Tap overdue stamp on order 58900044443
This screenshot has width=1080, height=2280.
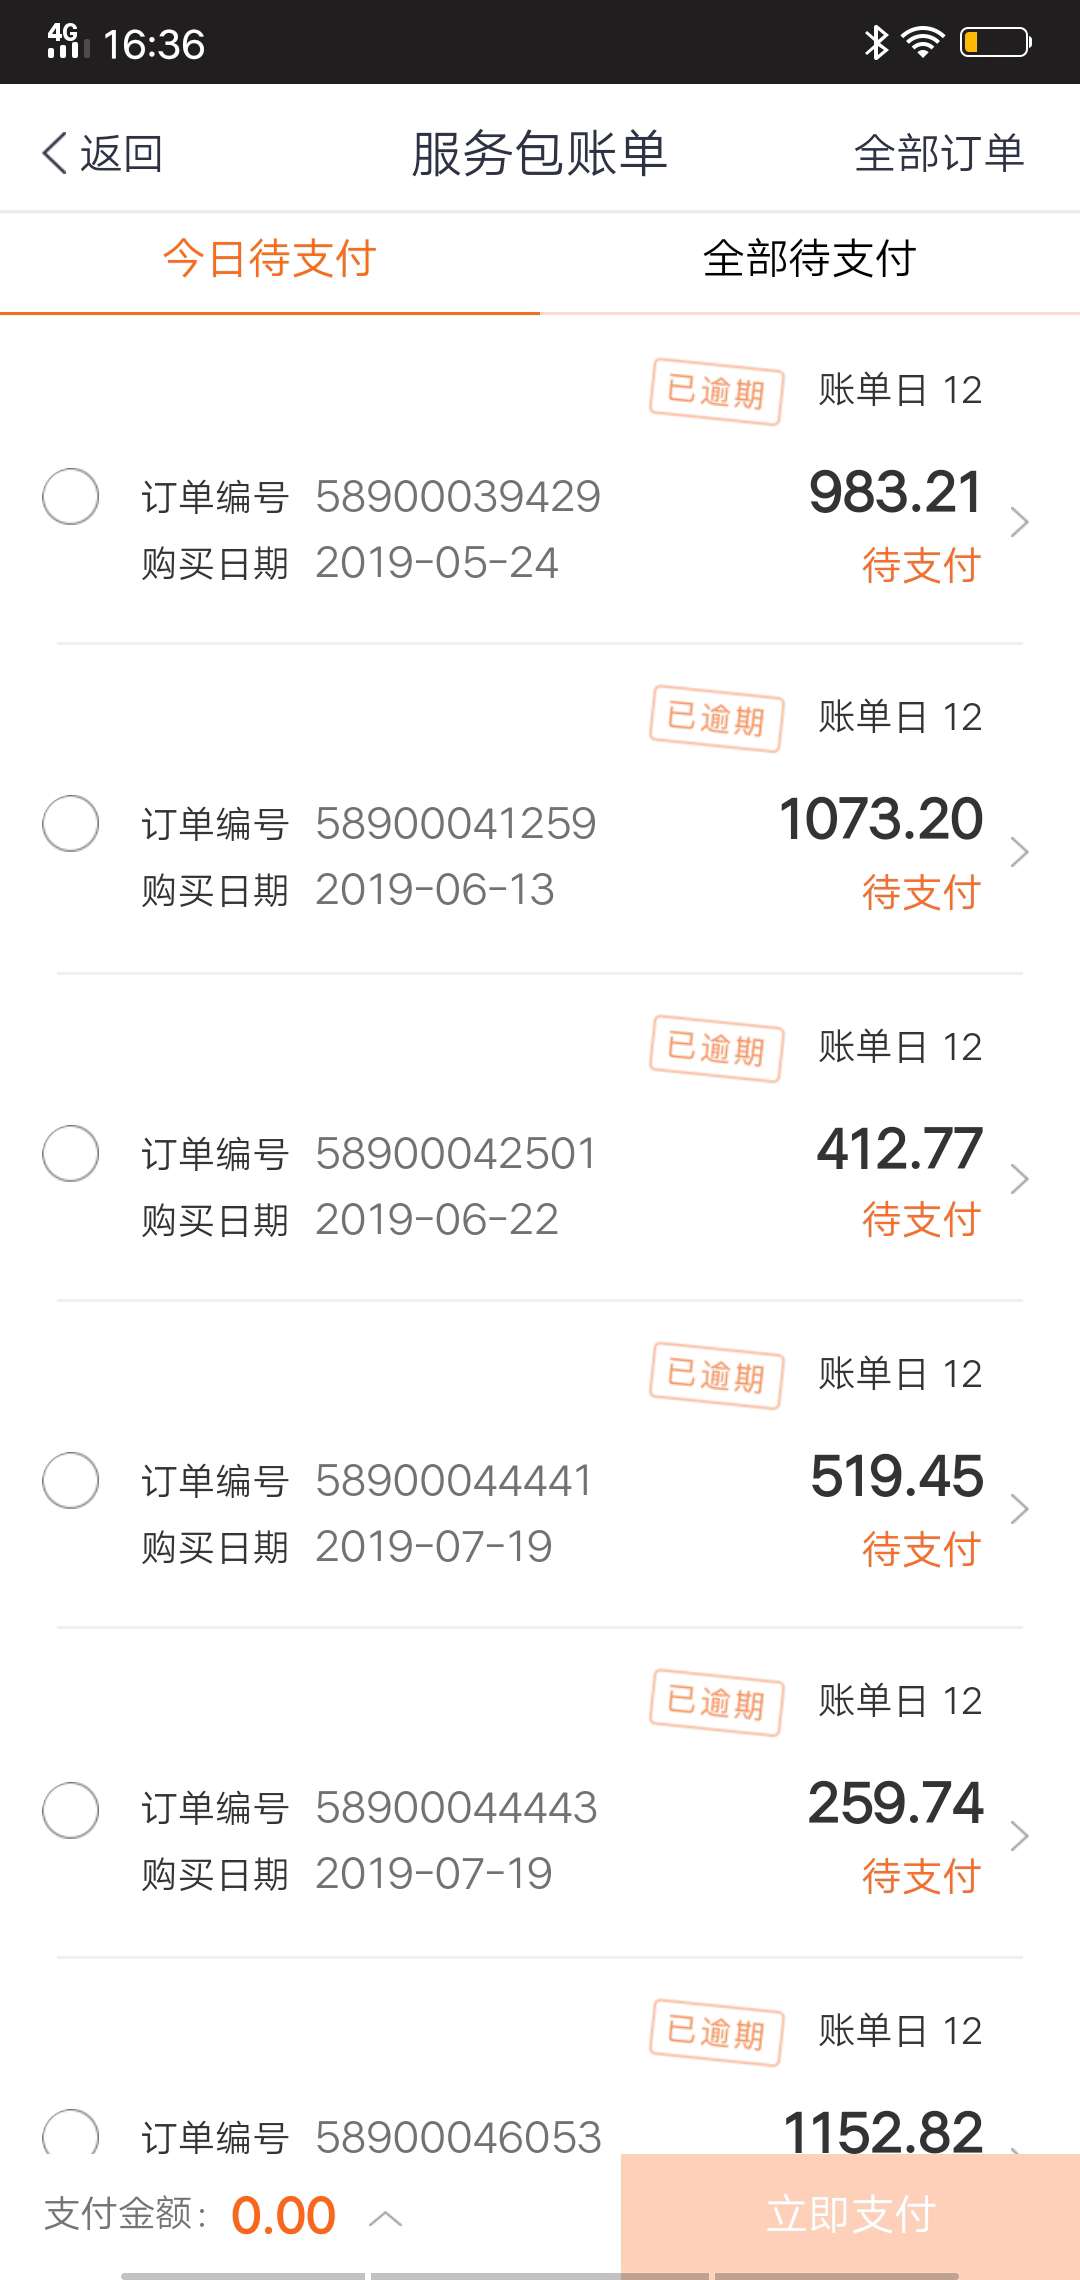coord(716,1702)
